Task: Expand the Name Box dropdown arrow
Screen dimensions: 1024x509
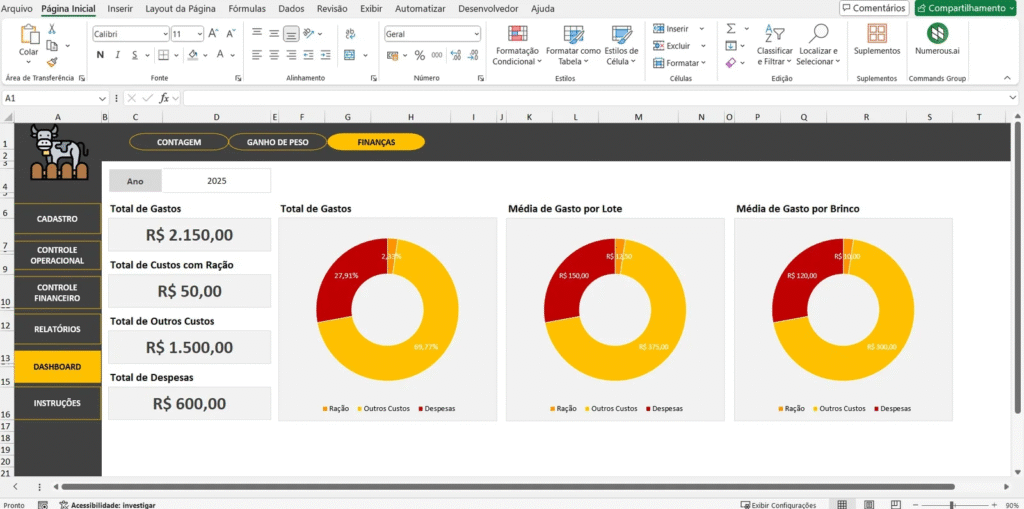Action: coord(103,99)
